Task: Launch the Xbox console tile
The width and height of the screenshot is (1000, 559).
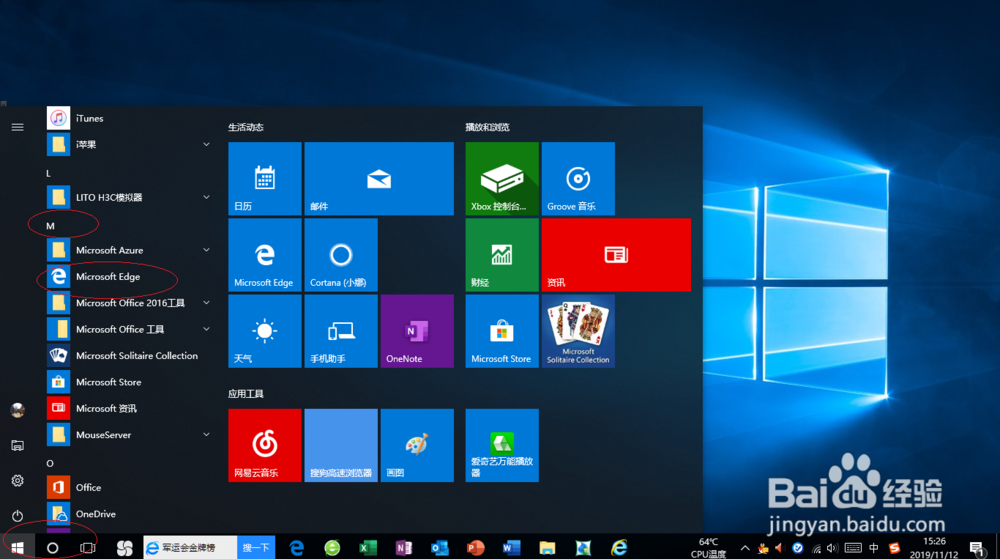Action: tap(502, 178)
